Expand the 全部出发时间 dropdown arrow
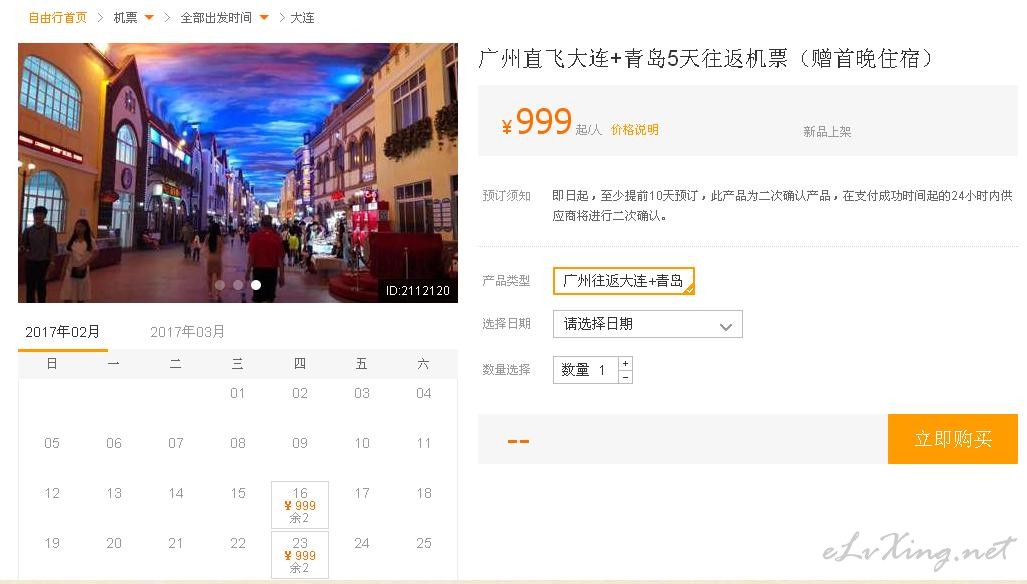The width and height of the screenshot is (1027, 584). tap(264, 18)
